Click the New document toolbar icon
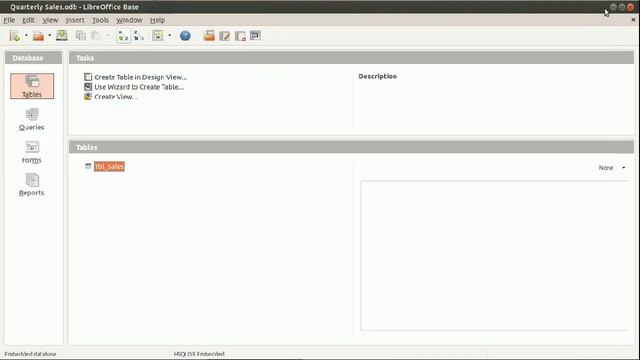640x360 pixels. pyautogui.click(x=15, y=36)
